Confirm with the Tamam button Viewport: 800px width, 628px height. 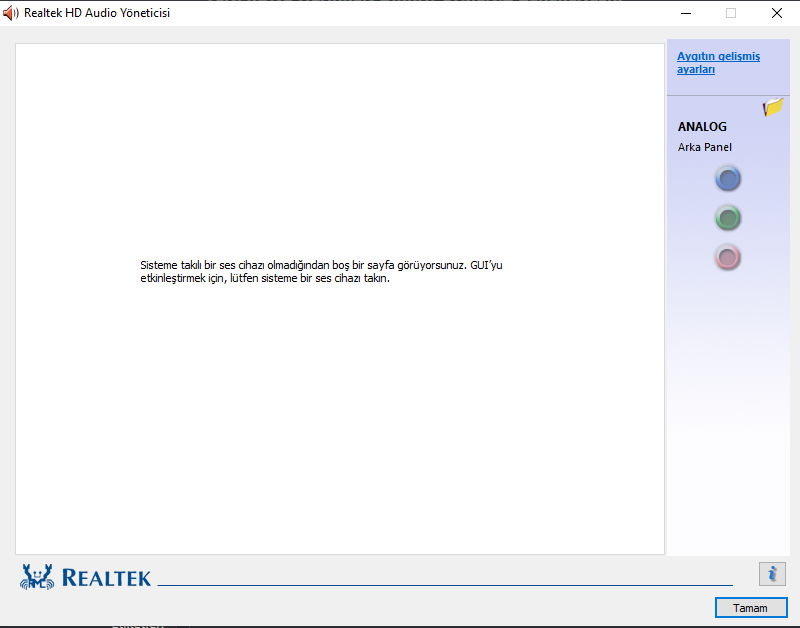coord(751,608)
